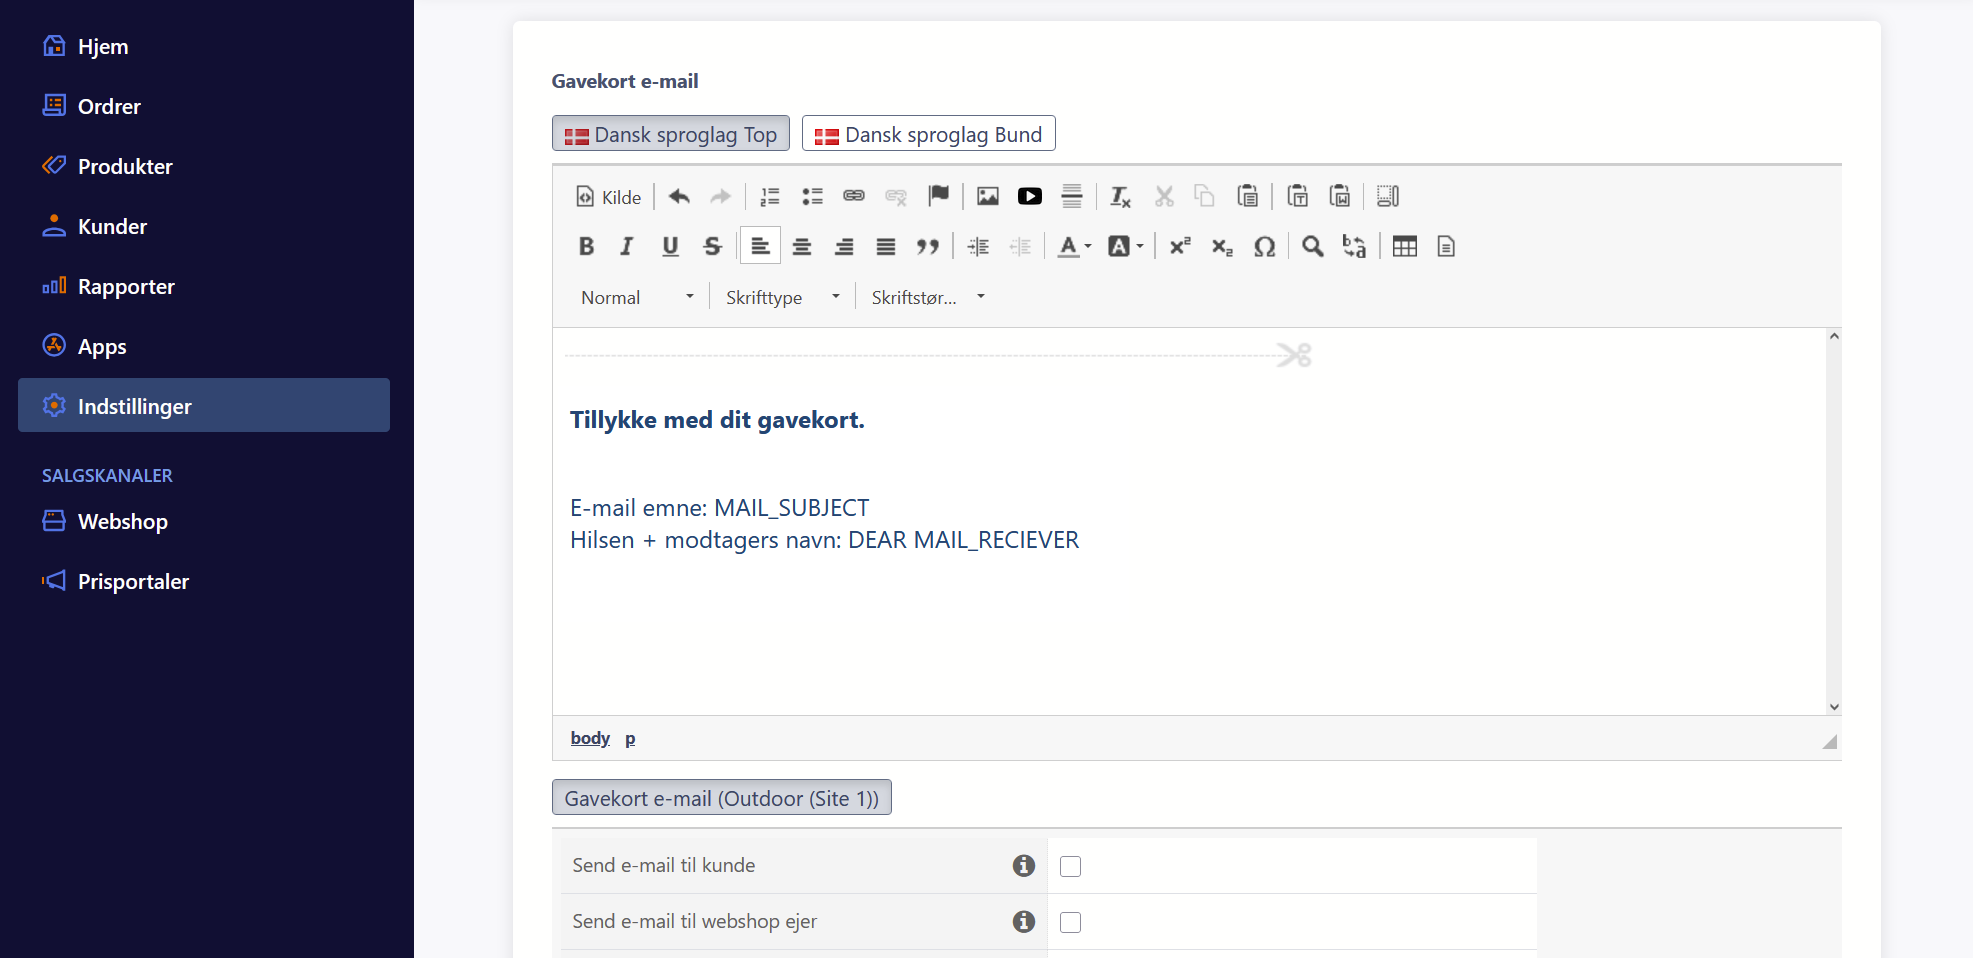
Task: Open Produkter in the sidebar
Action: pyautogui.click(x=125, y=167)
